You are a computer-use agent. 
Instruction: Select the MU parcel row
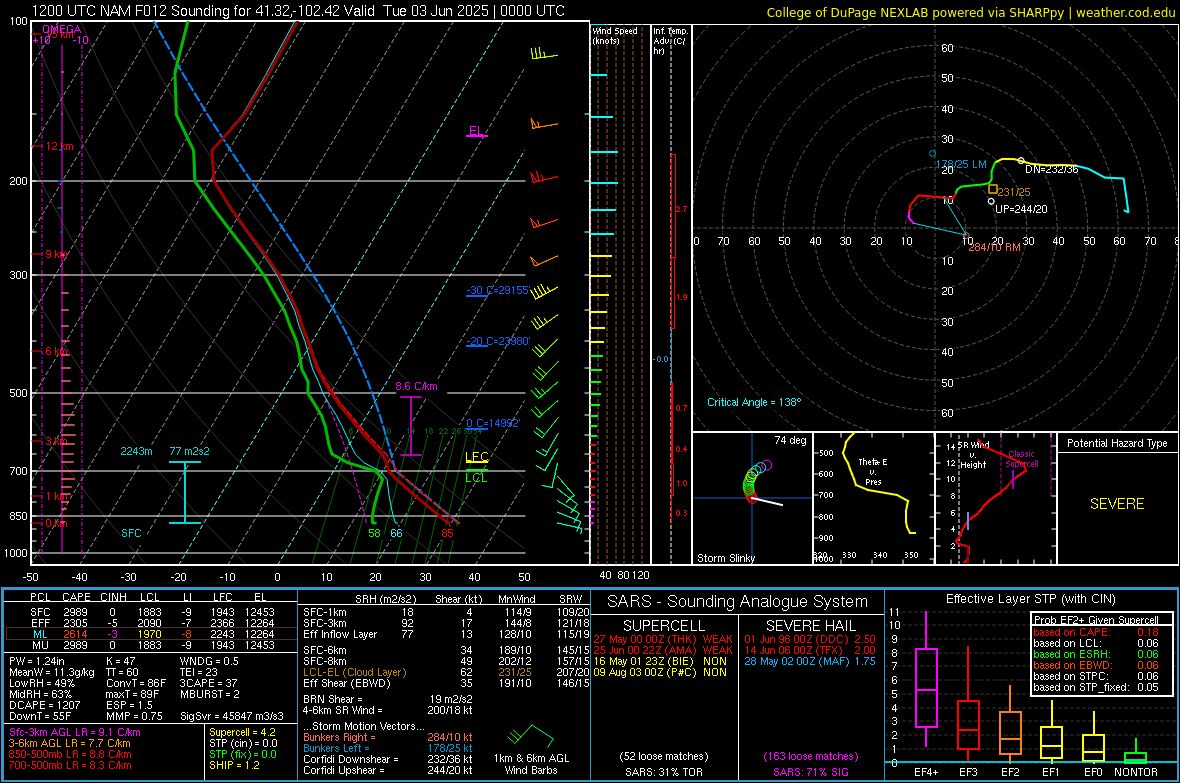(x=150, y=645)
